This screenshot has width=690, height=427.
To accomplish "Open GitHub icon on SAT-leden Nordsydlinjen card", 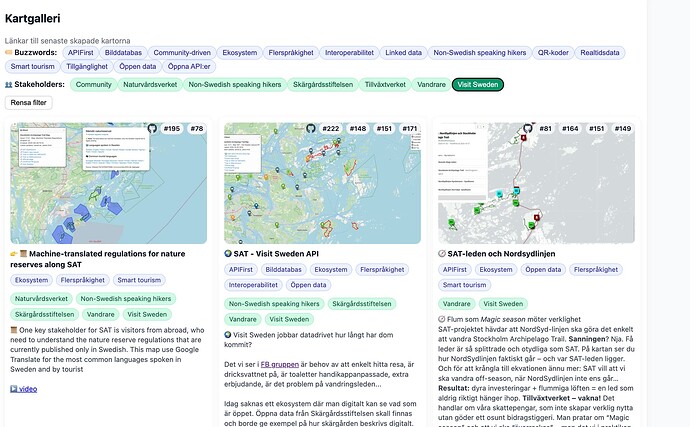I will click(x=528, y=129).
